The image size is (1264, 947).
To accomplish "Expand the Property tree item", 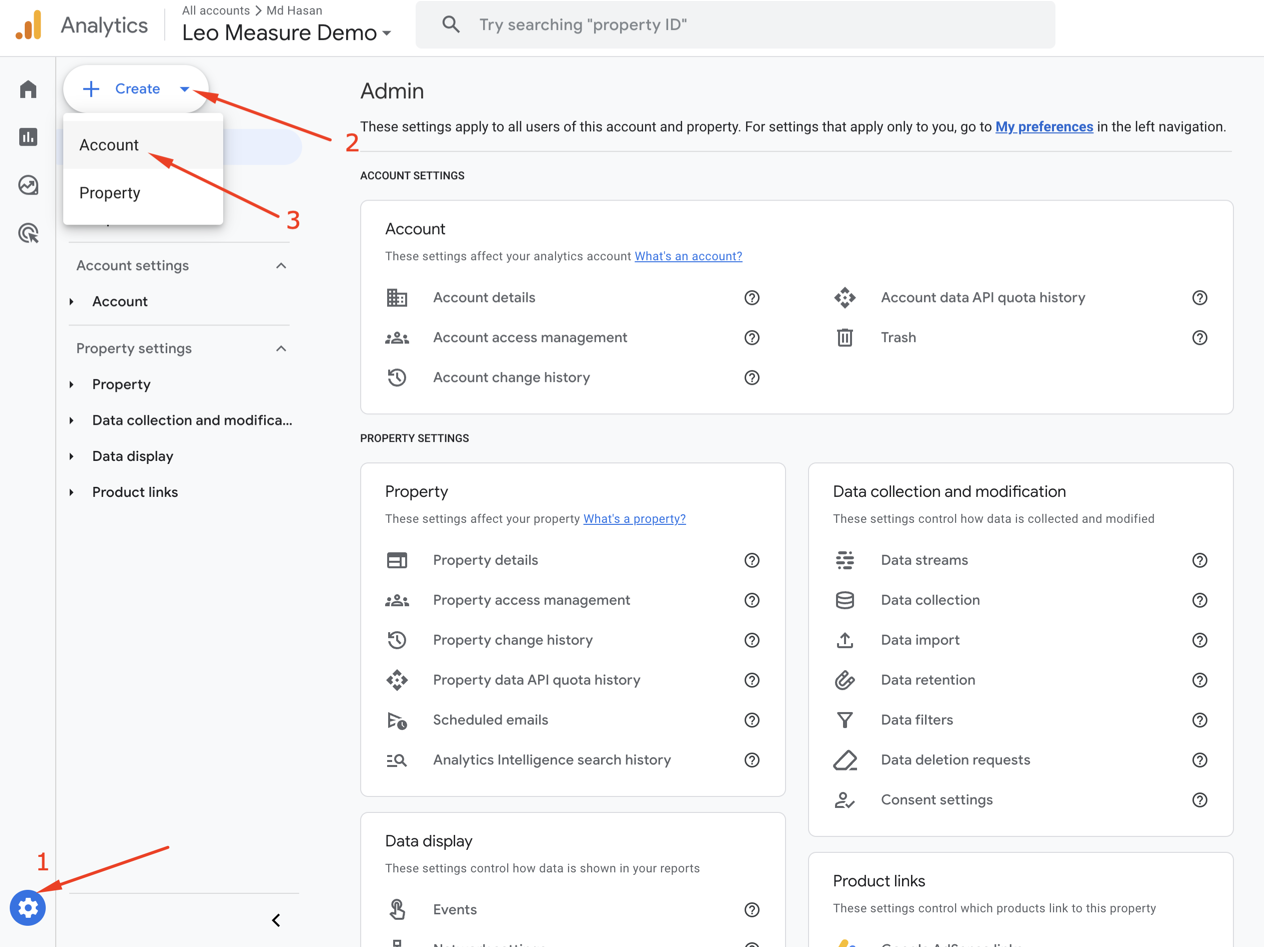I will [72, 385].
